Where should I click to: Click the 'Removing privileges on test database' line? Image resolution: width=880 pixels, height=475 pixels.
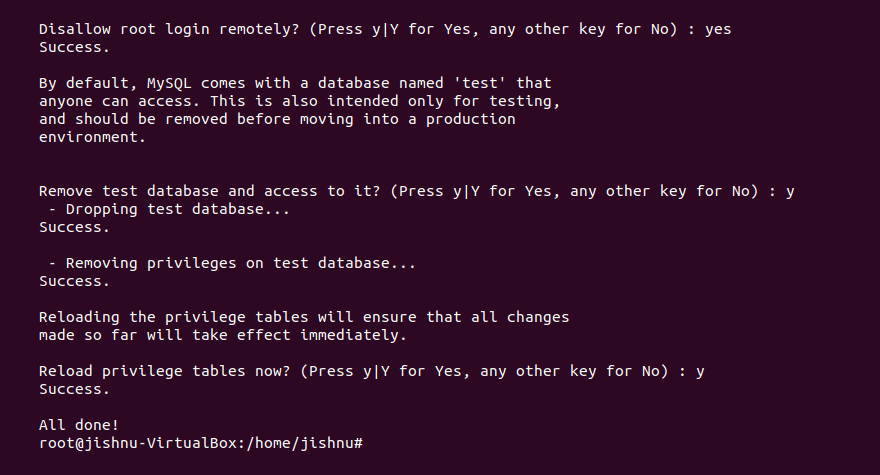(232, 263)
